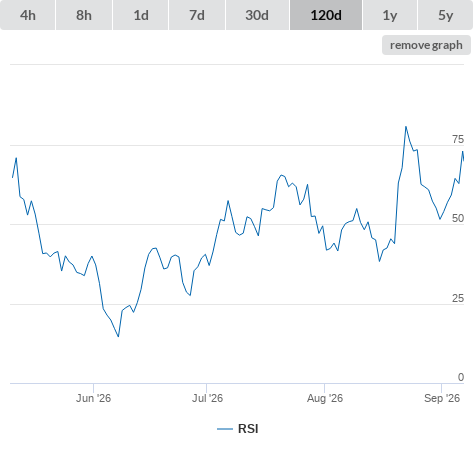Select the 8h time range tab
The width and height of the screenshot is (474, 455).
[x=84, y=15]
